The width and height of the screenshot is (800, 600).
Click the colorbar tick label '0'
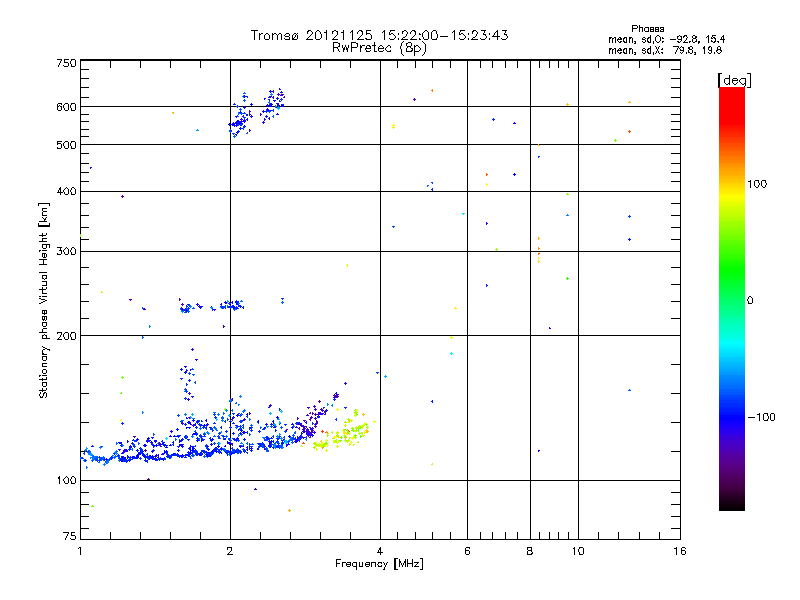click(750, 301)
